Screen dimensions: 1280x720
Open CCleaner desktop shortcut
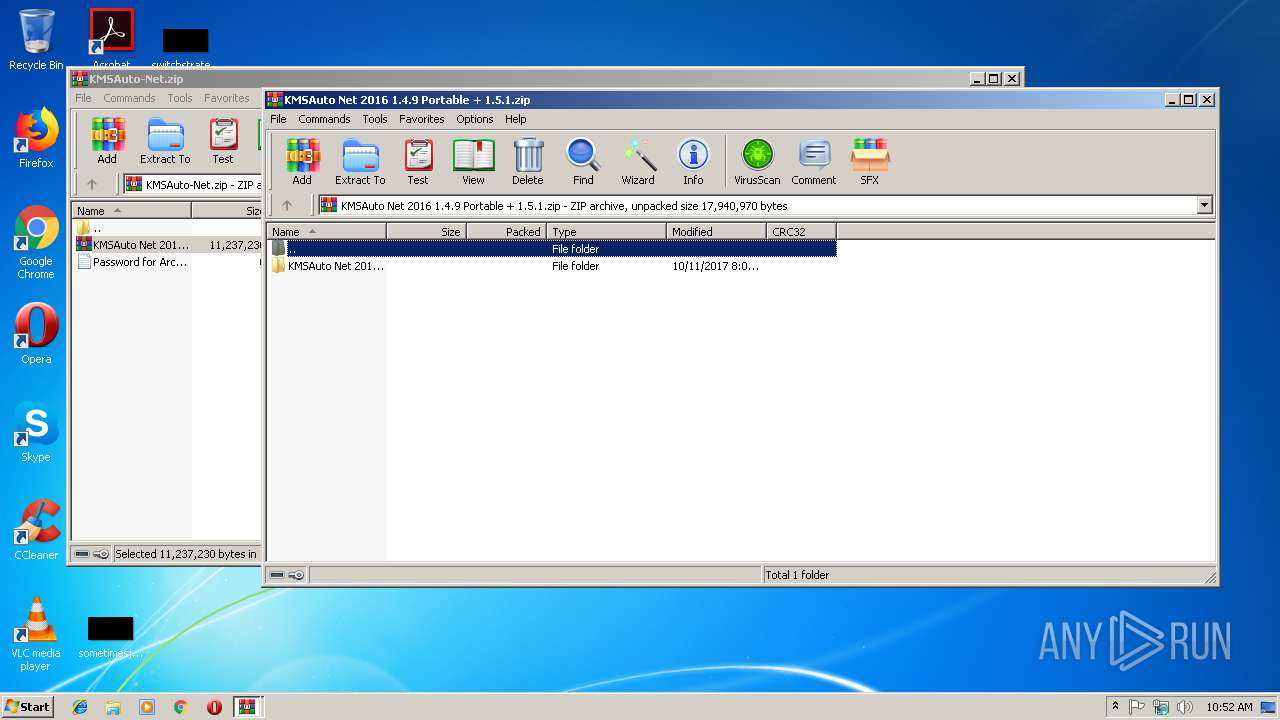tap(36, 530)
